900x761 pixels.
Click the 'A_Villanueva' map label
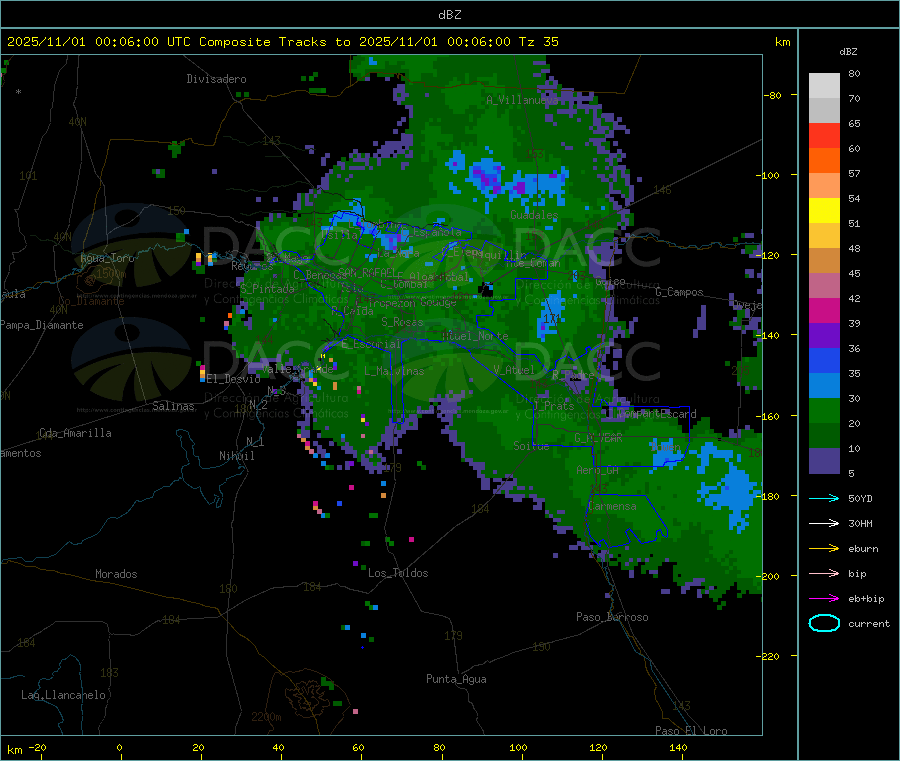point(522,100)
